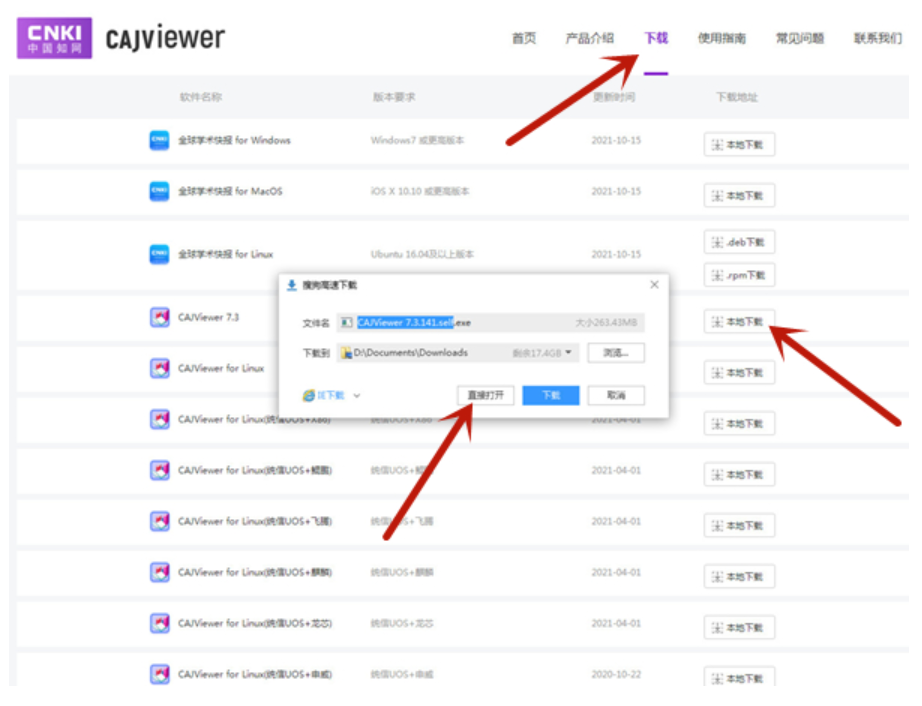Open the 使用指南 navigation tab
The height and width of the screenshot is (706, 922).
[721, 39]
